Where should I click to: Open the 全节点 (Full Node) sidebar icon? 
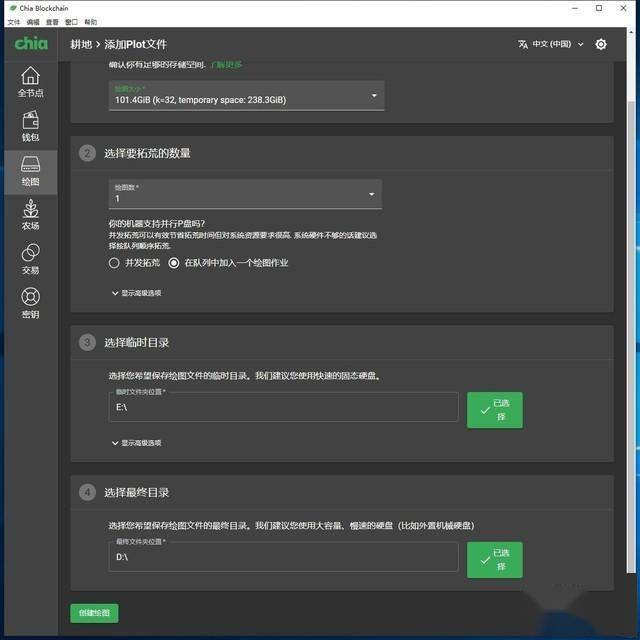click(31, 82)
